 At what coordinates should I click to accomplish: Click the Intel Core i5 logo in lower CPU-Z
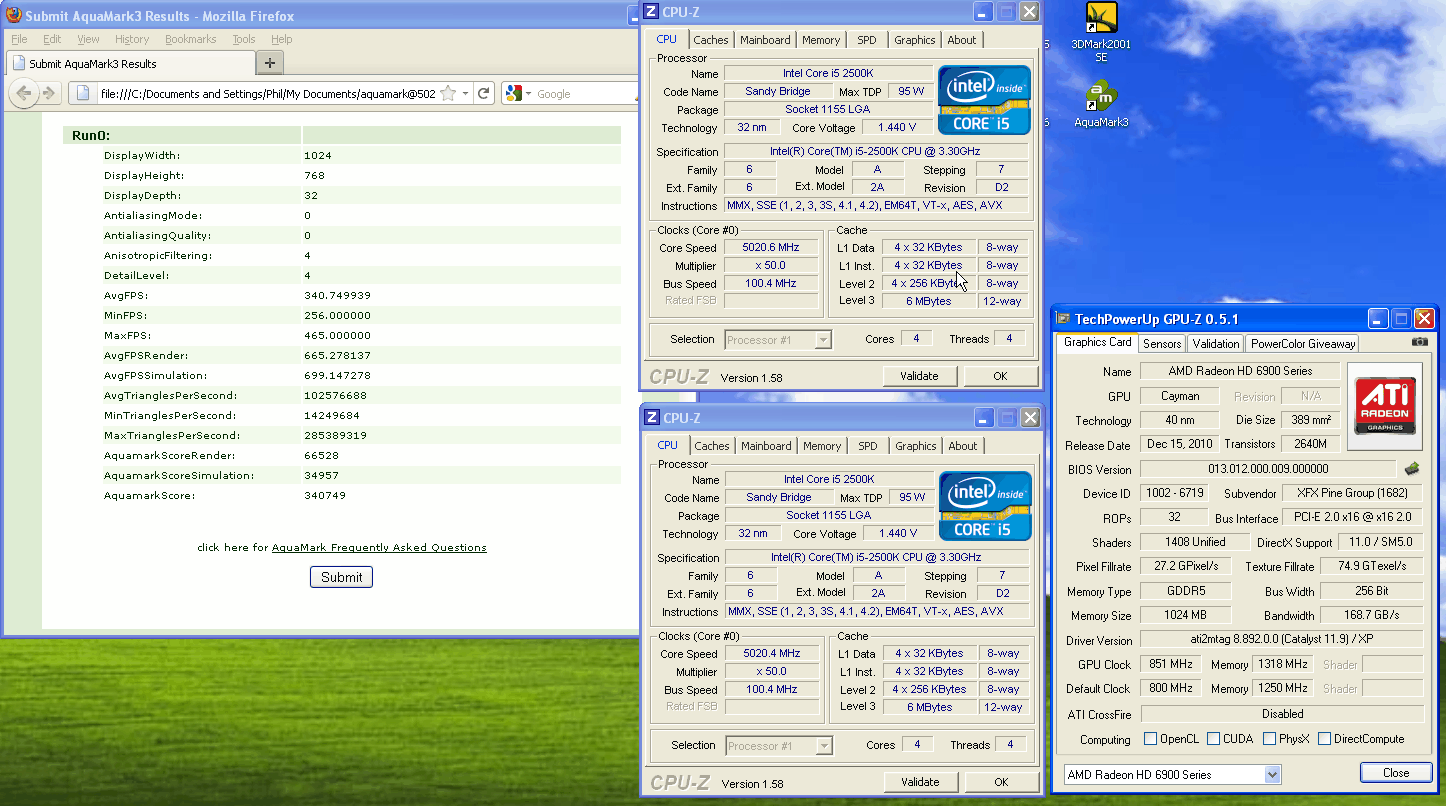coord(985,506)
